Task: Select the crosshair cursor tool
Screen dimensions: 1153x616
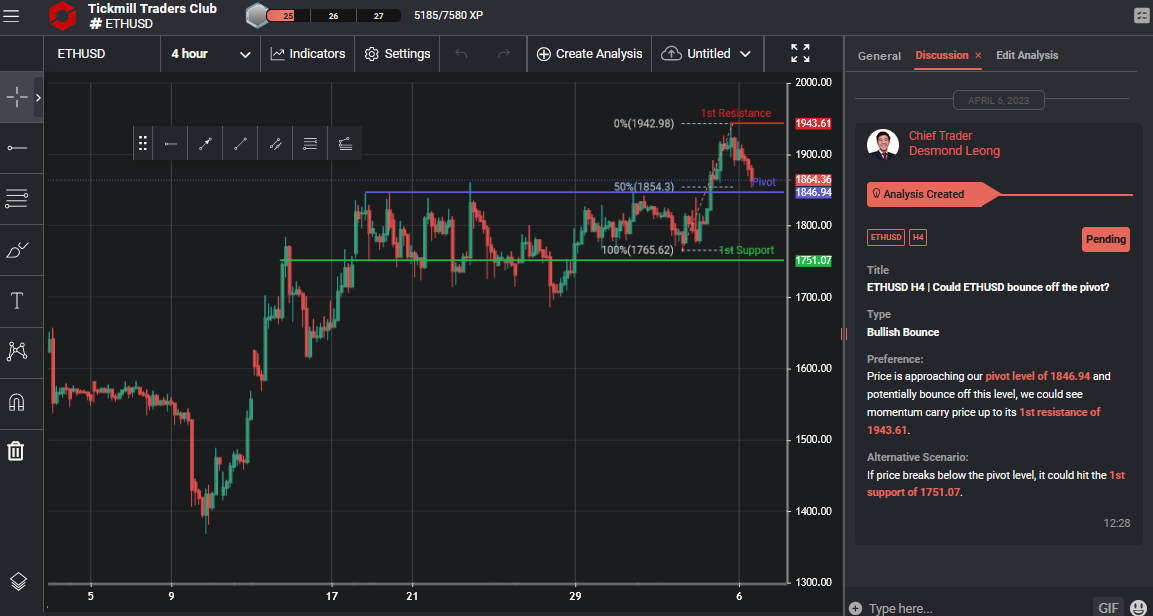Action: (x=16, y=96)
